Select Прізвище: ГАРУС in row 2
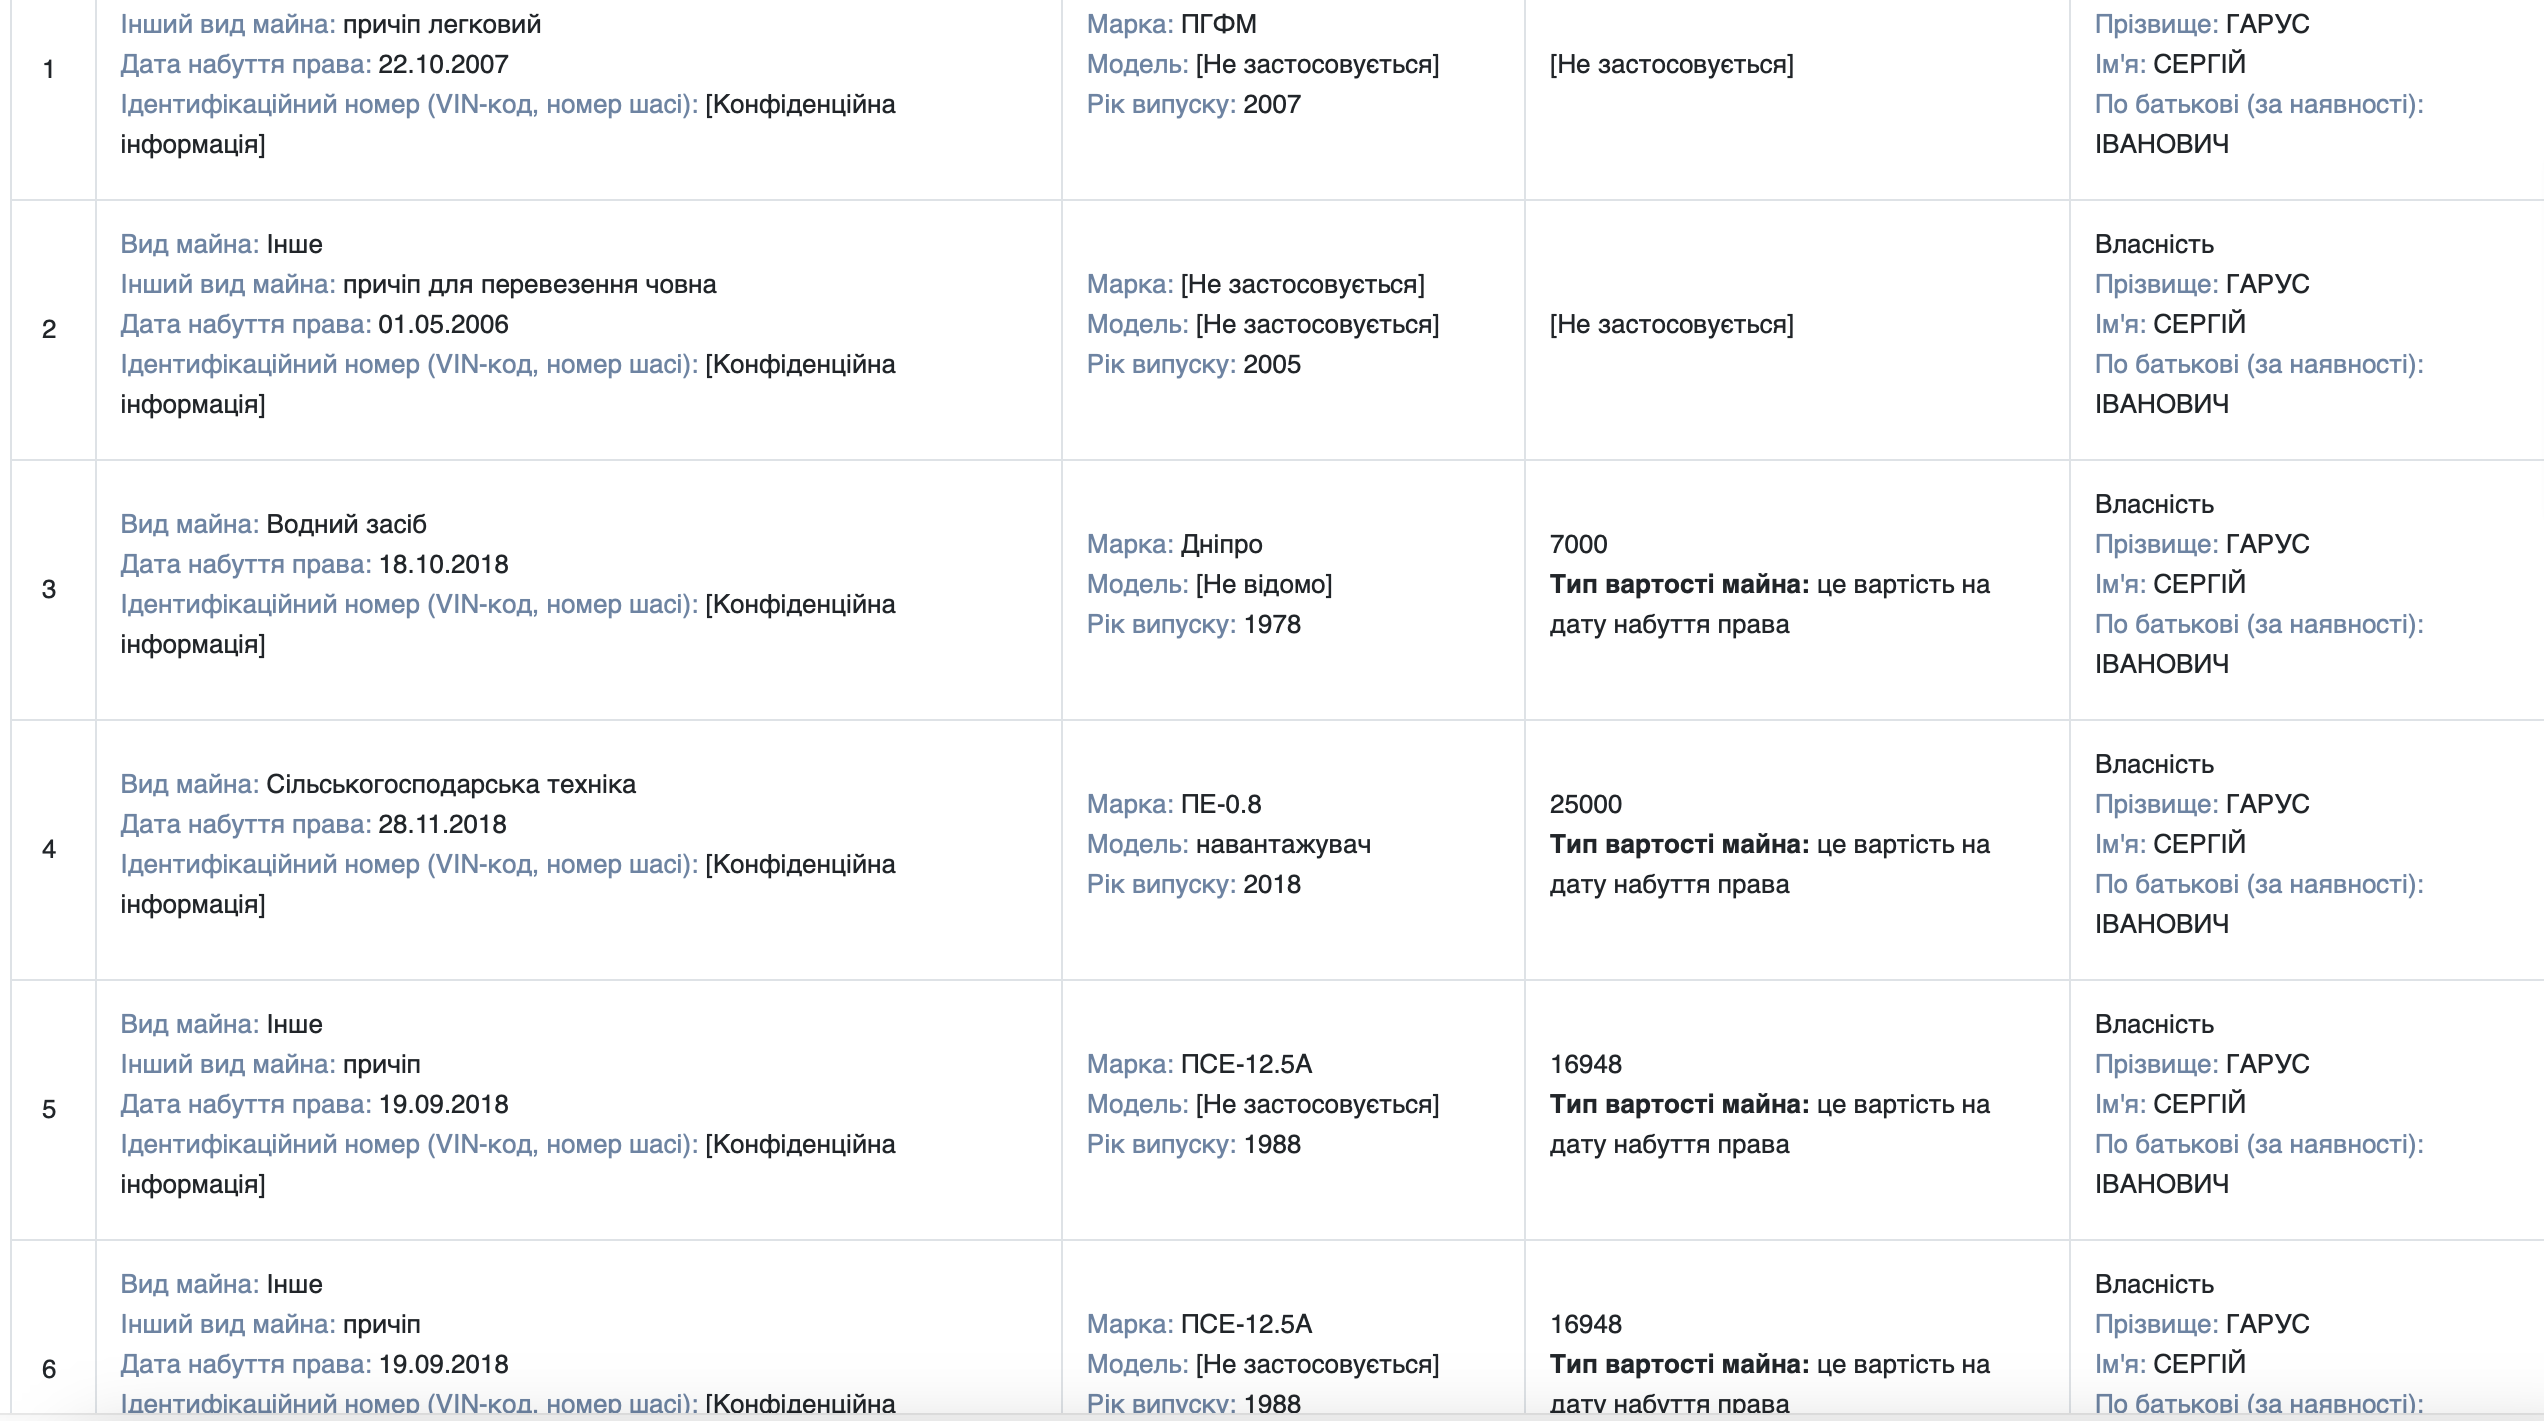2544x1421 pixels. pyautogui.click(x=2202, y=284)
